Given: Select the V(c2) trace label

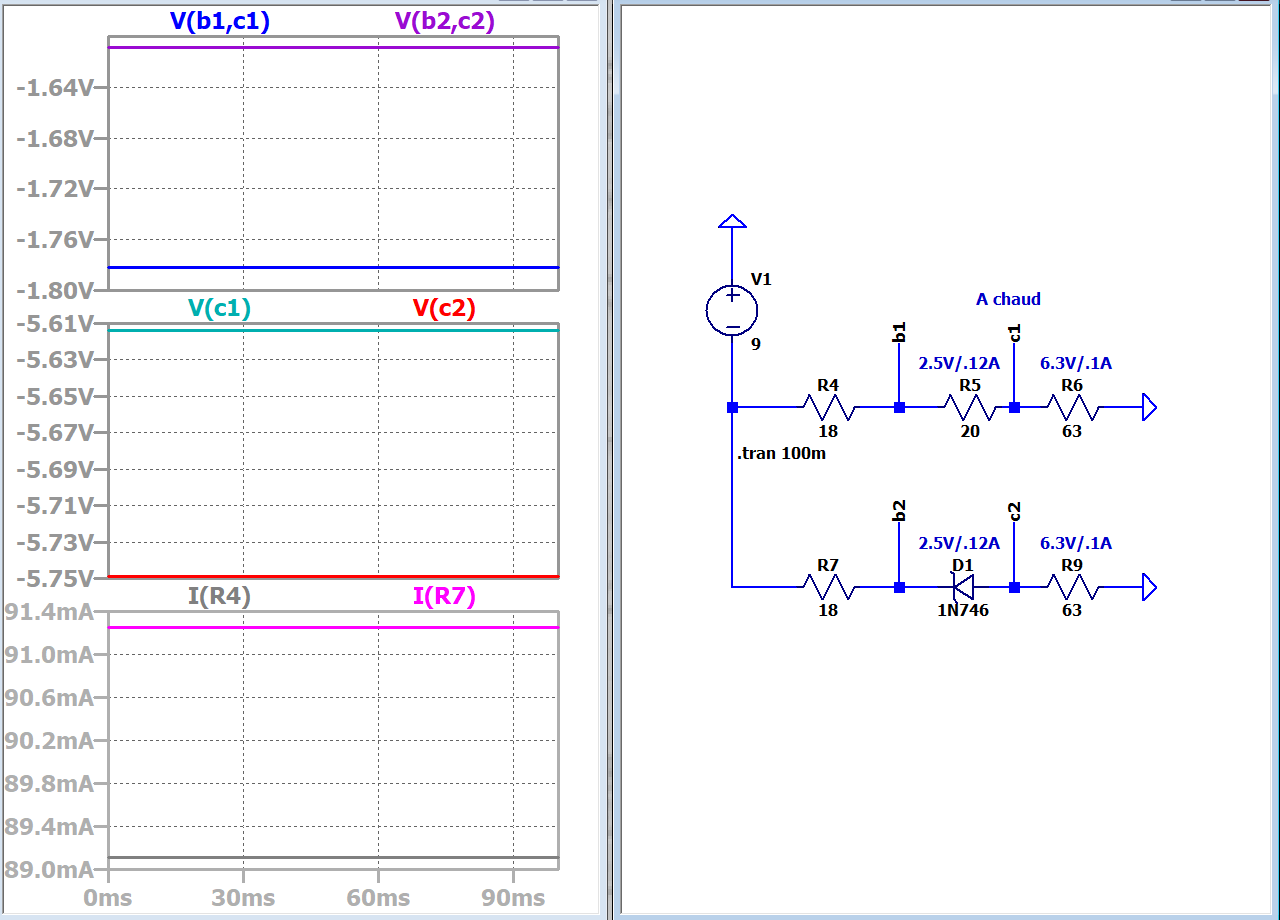Looking at the screenshot, I should coord(444,309).
